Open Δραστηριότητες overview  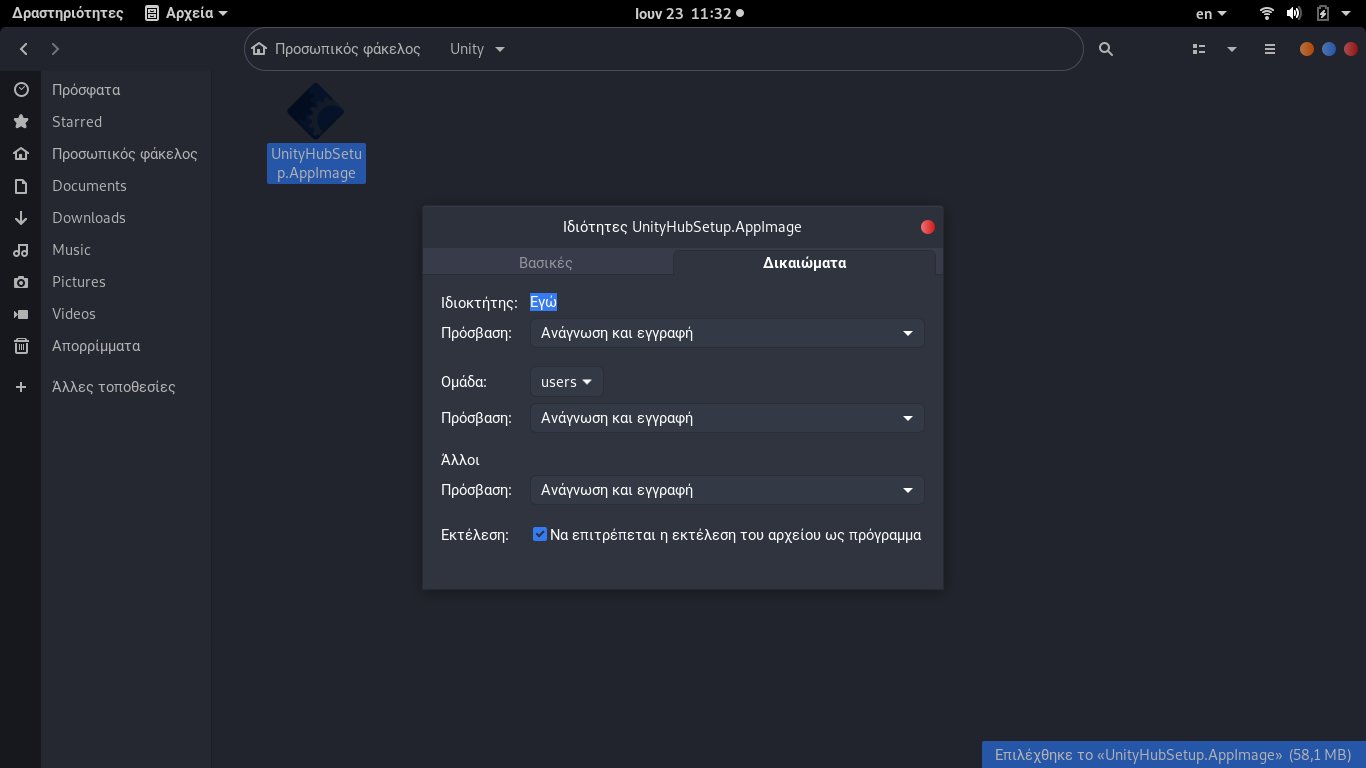coord(68,13)
